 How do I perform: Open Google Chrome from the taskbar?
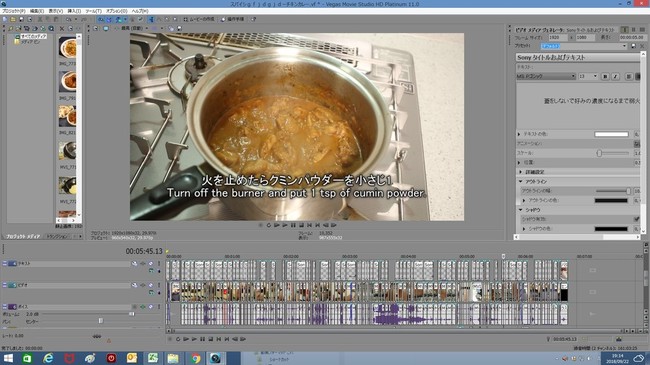195,358
